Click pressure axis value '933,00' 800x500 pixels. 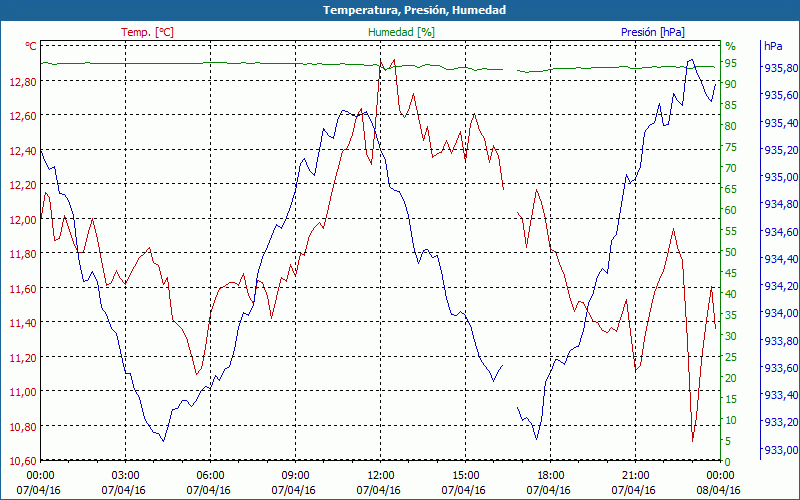781,449
